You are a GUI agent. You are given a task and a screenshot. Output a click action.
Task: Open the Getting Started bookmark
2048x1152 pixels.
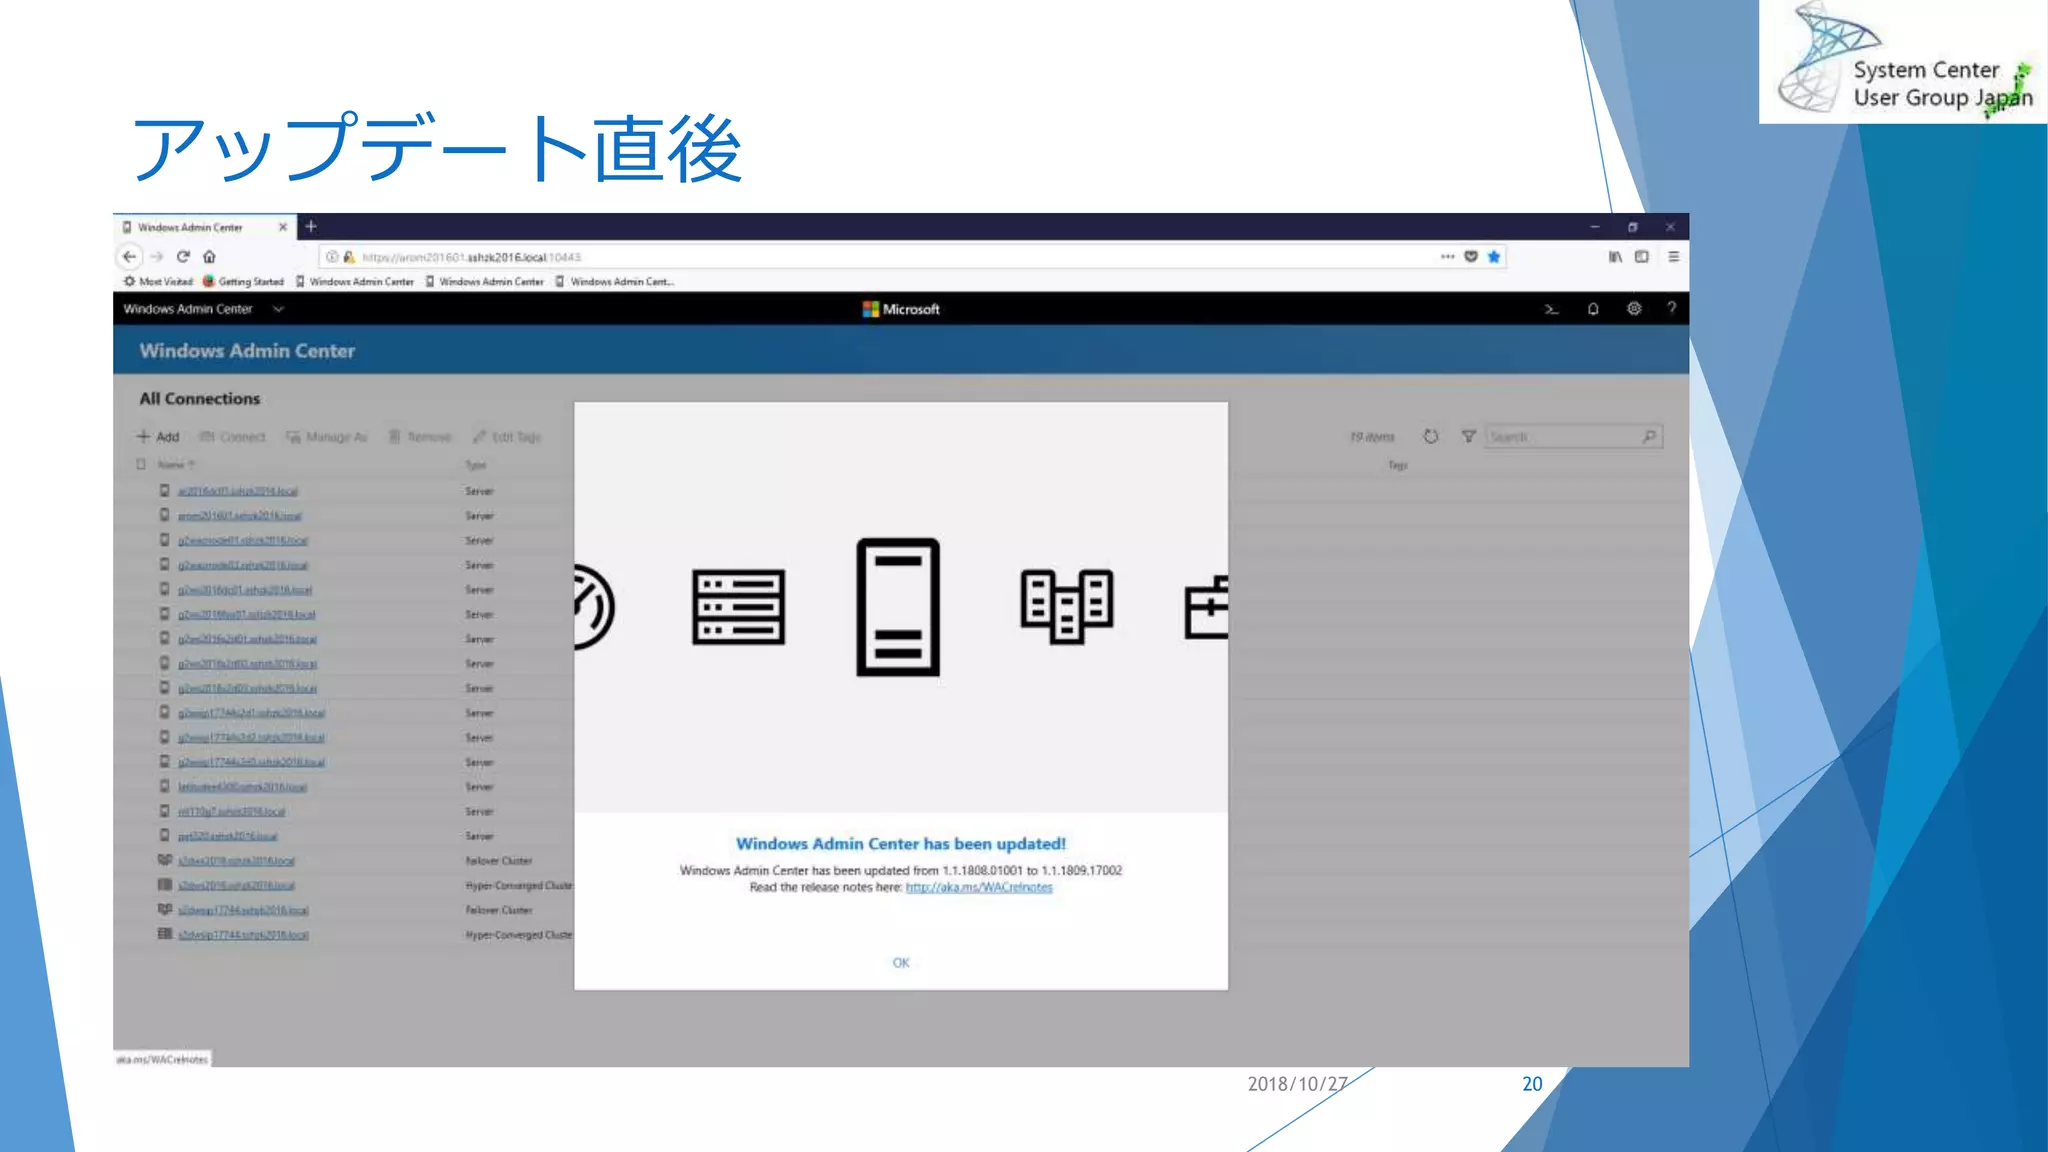click(243, 282)
